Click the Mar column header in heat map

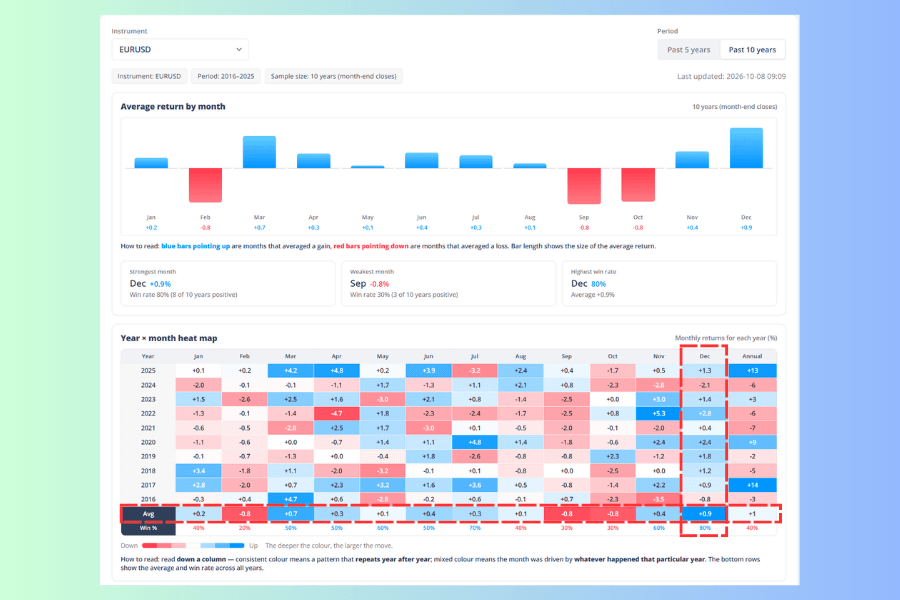(x=290, y=356)
